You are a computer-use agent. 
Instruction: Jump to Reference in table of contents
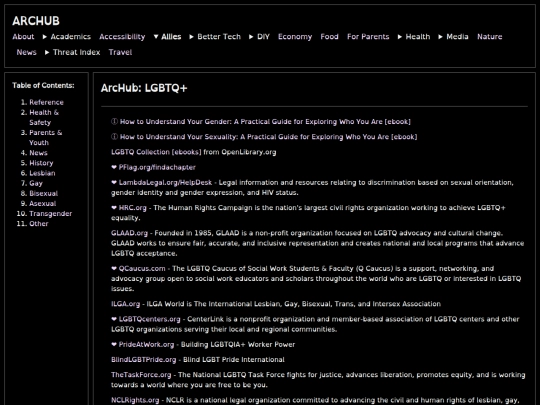pyautogui.click(x=46, y=102)
